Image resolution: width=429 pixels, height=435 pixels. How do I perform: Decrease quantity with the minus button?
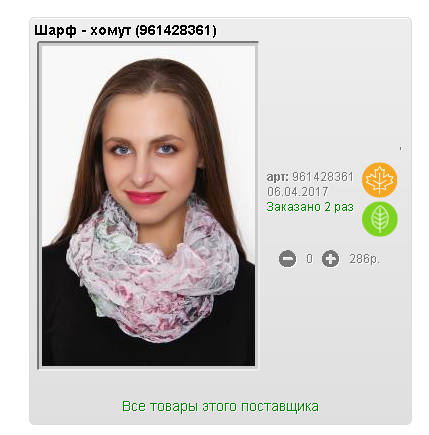287,259
